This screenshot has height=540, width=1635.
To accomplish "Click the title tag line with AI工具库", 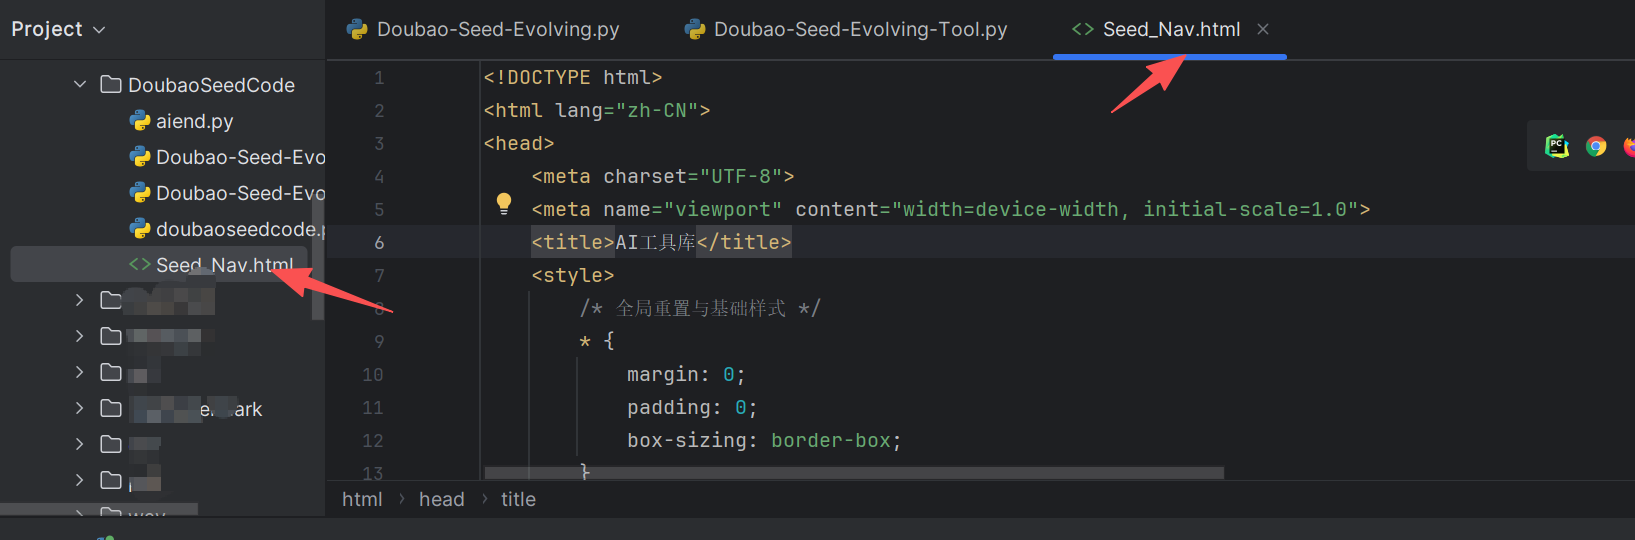I will point(661,242).
